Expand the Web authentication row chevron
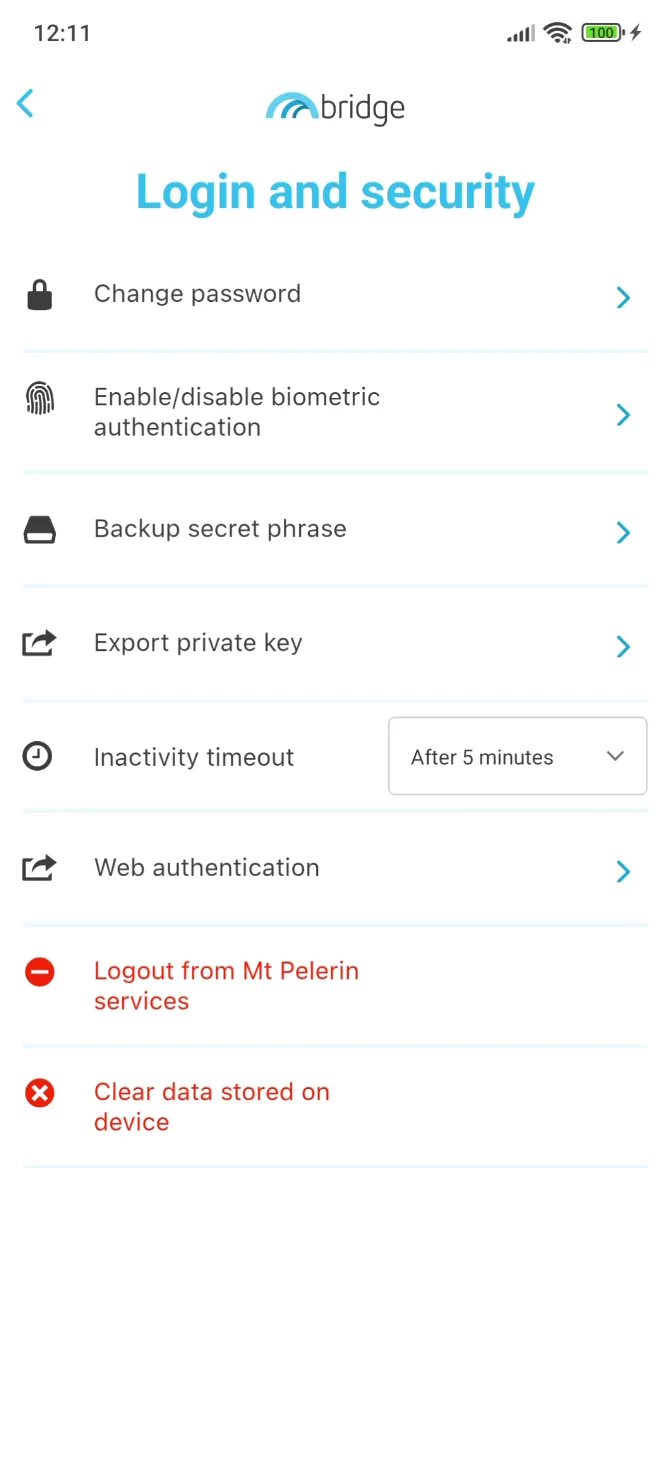 point(622,871)
